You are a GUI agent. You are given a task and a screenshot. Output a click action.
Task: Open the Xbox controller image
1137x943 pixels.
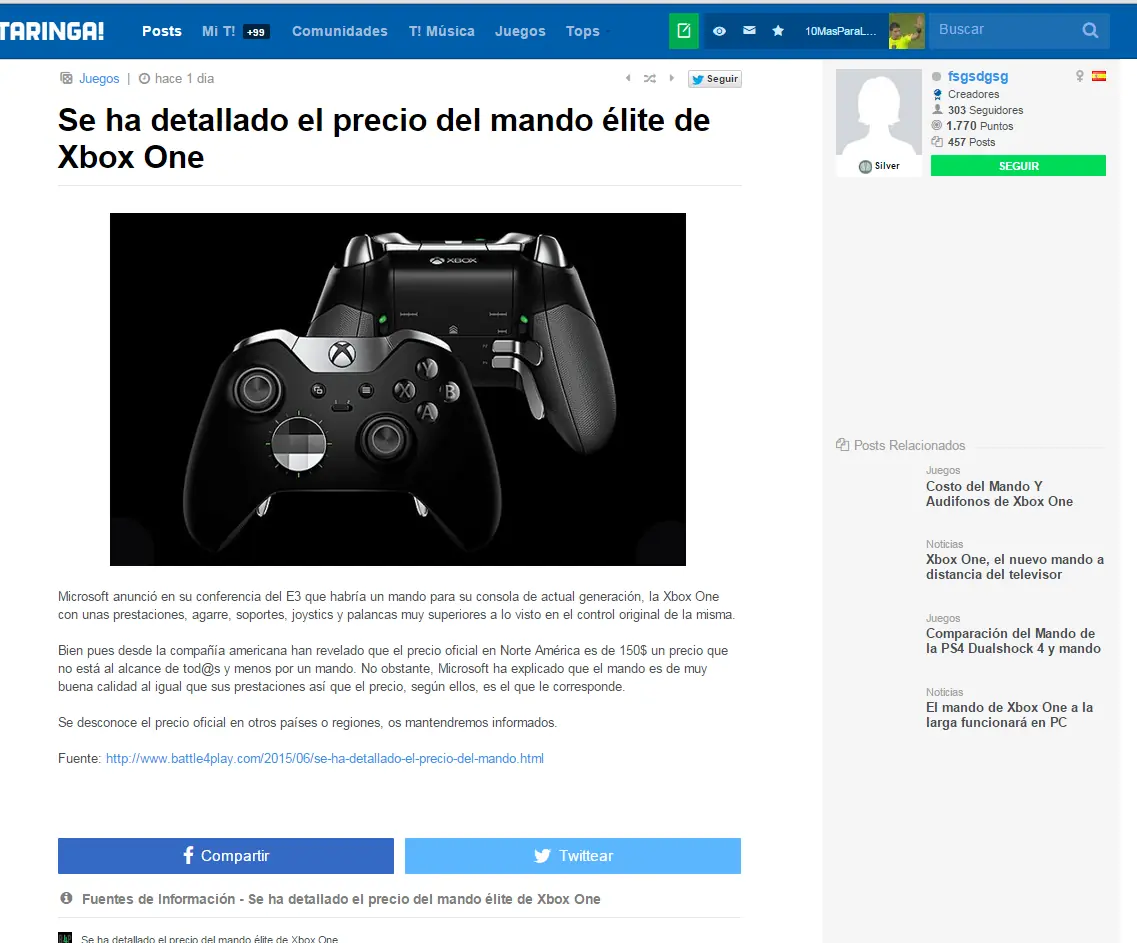(397, 389)
